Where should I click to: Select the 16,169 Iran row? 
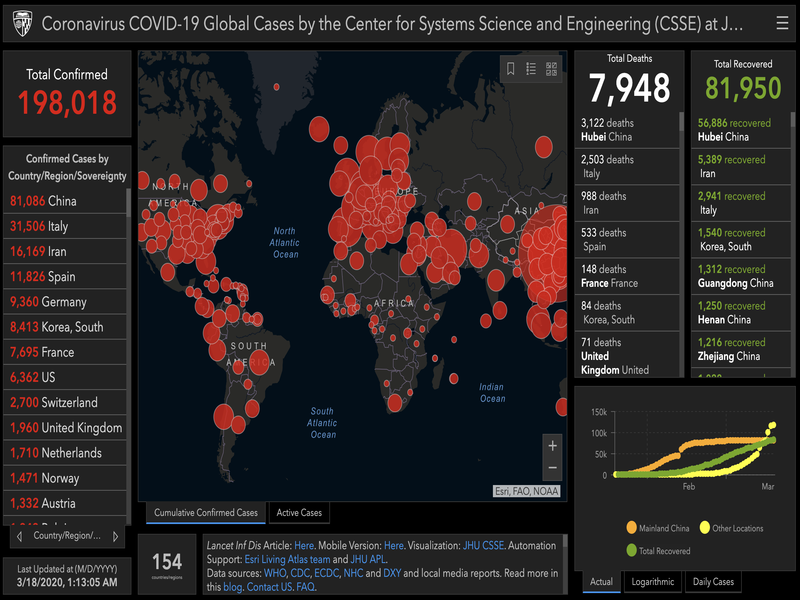pyautogui.click(x=65, y=251)
